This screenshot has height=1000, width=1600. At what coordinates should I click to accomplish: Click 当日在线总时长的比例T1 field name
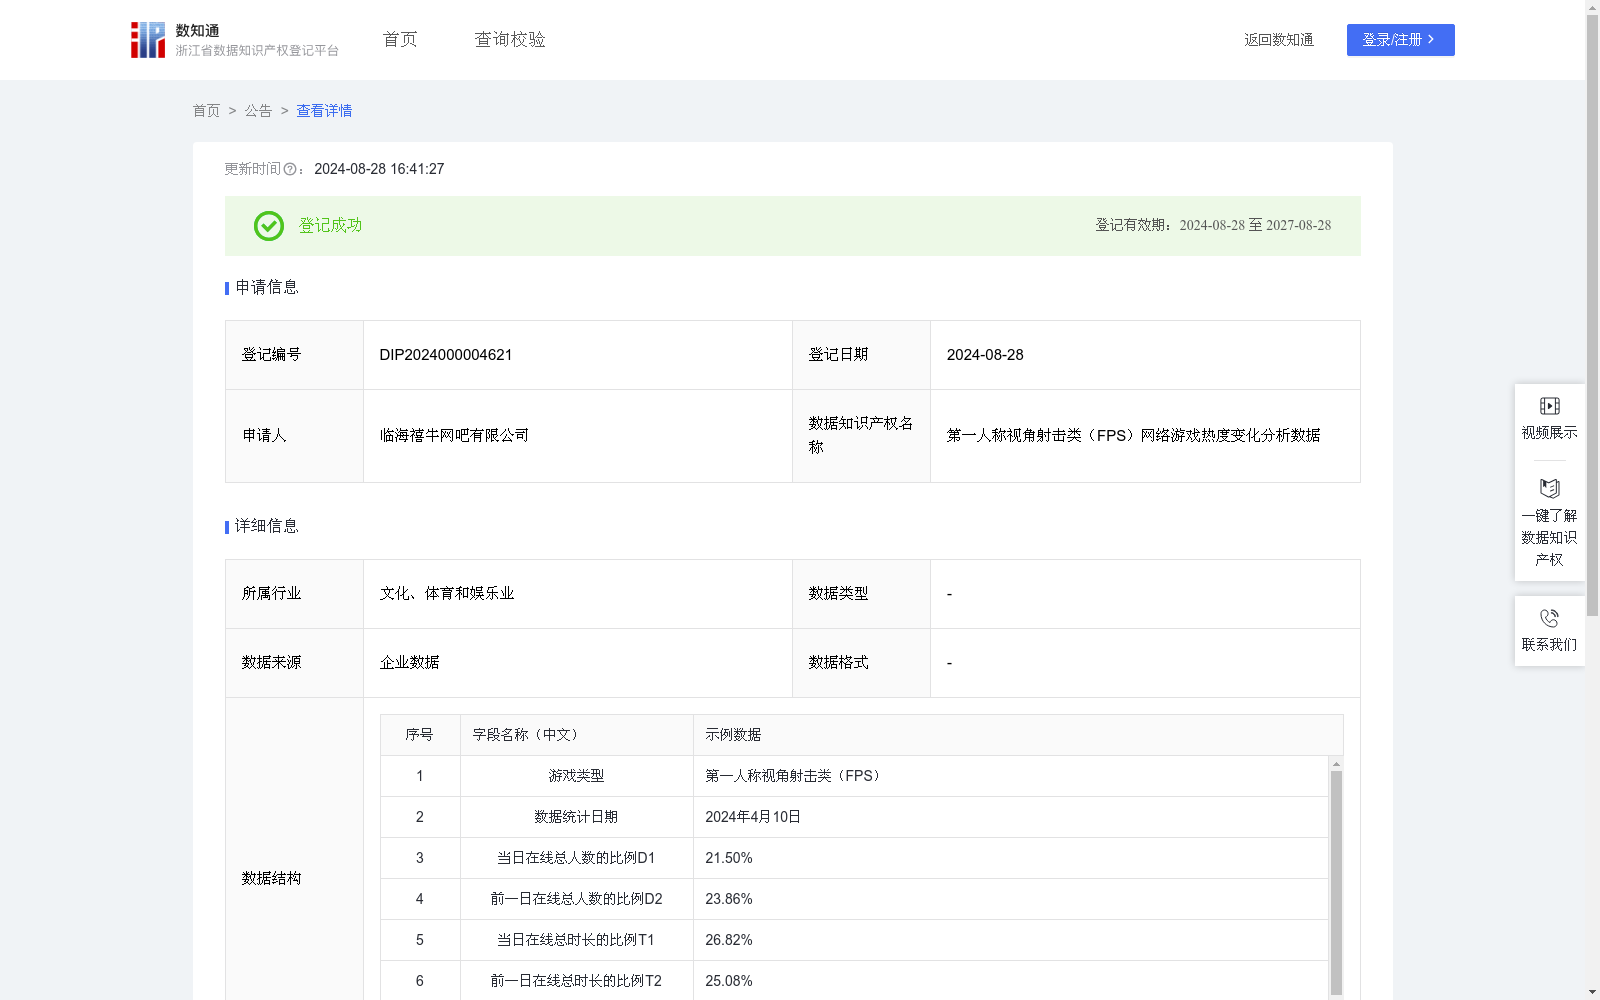pos(576,940)
